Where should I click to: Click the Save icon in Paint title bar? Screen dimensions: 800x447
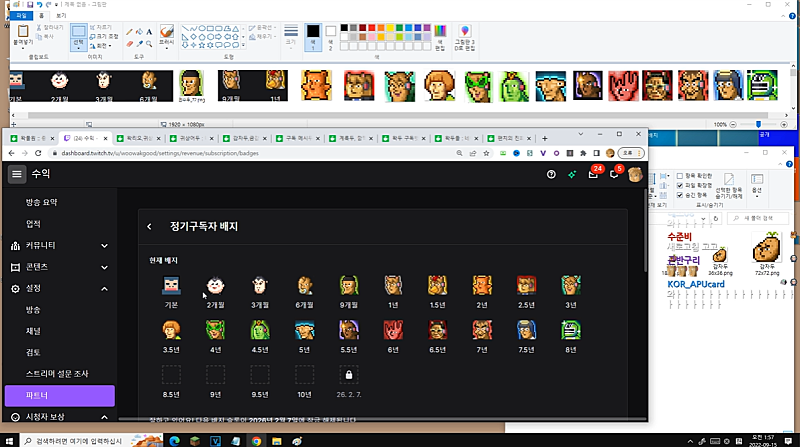click(x=30, y=5)
